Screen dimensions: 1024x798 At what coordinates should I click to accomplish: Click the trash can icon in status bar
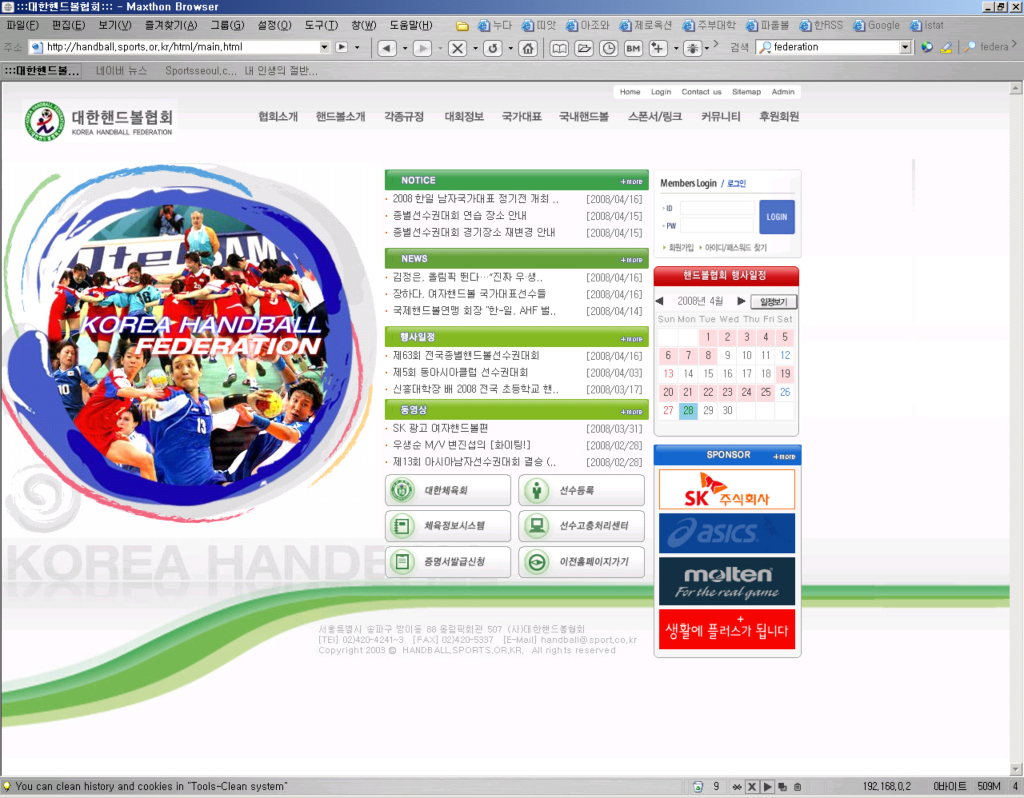pos(797,786)
